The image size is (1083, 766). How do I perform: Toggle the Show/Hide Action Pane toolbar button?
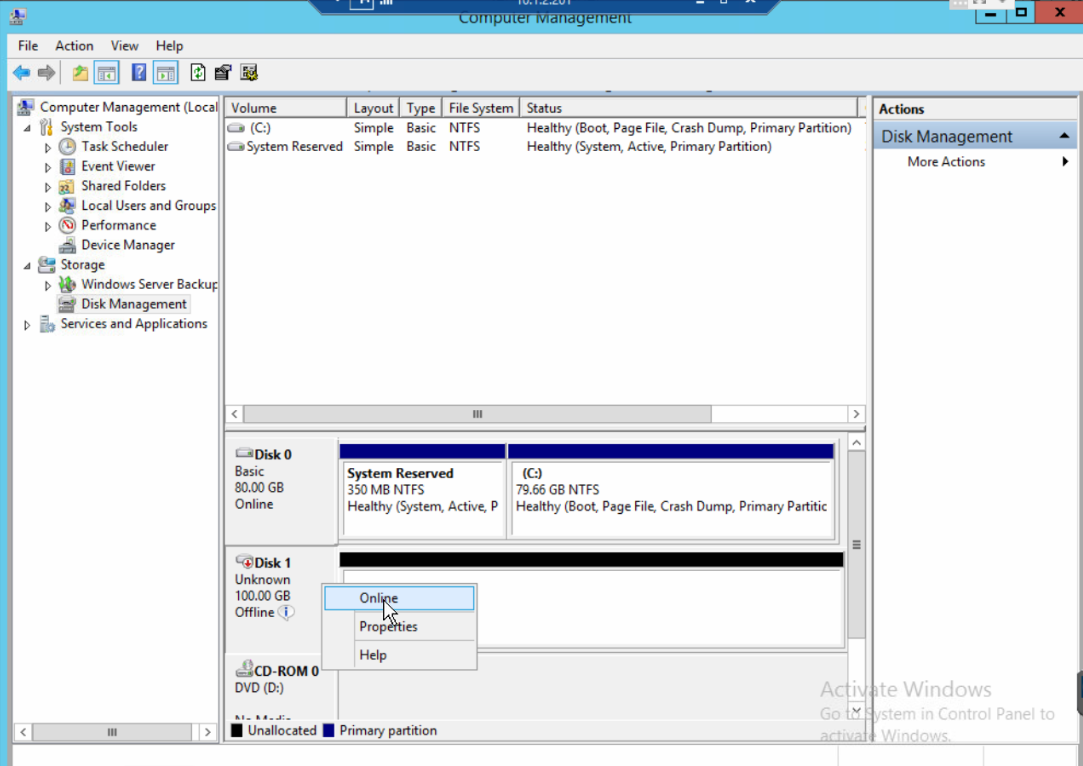coord(166,73)
